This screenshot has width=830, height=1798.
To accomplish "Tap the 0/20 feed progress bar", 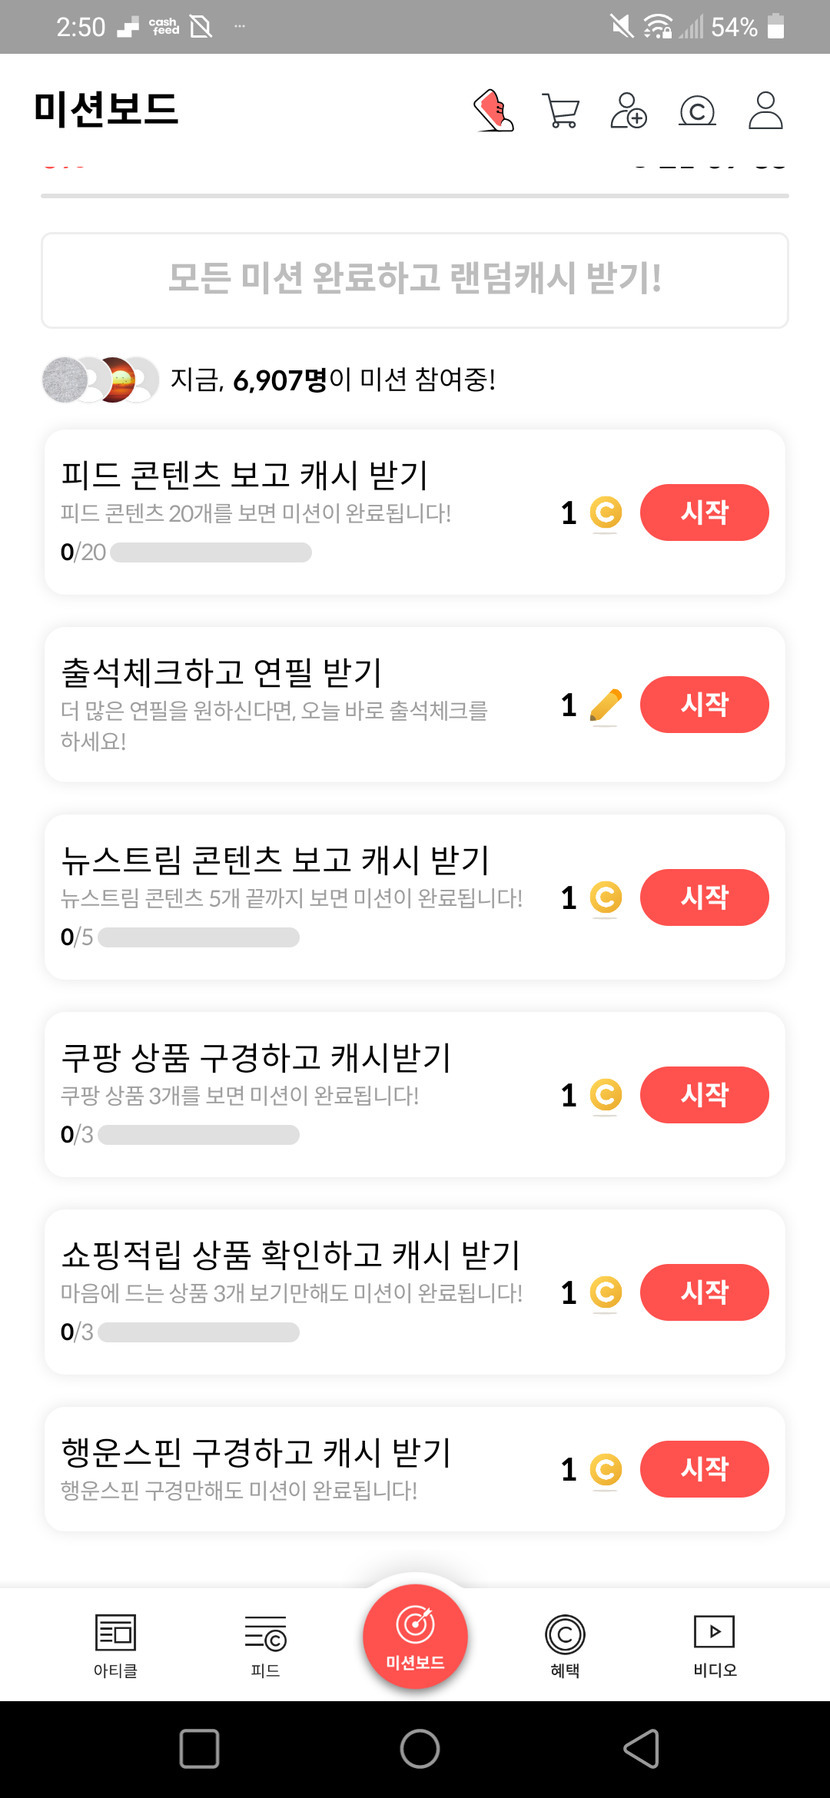I will [211, 552].
